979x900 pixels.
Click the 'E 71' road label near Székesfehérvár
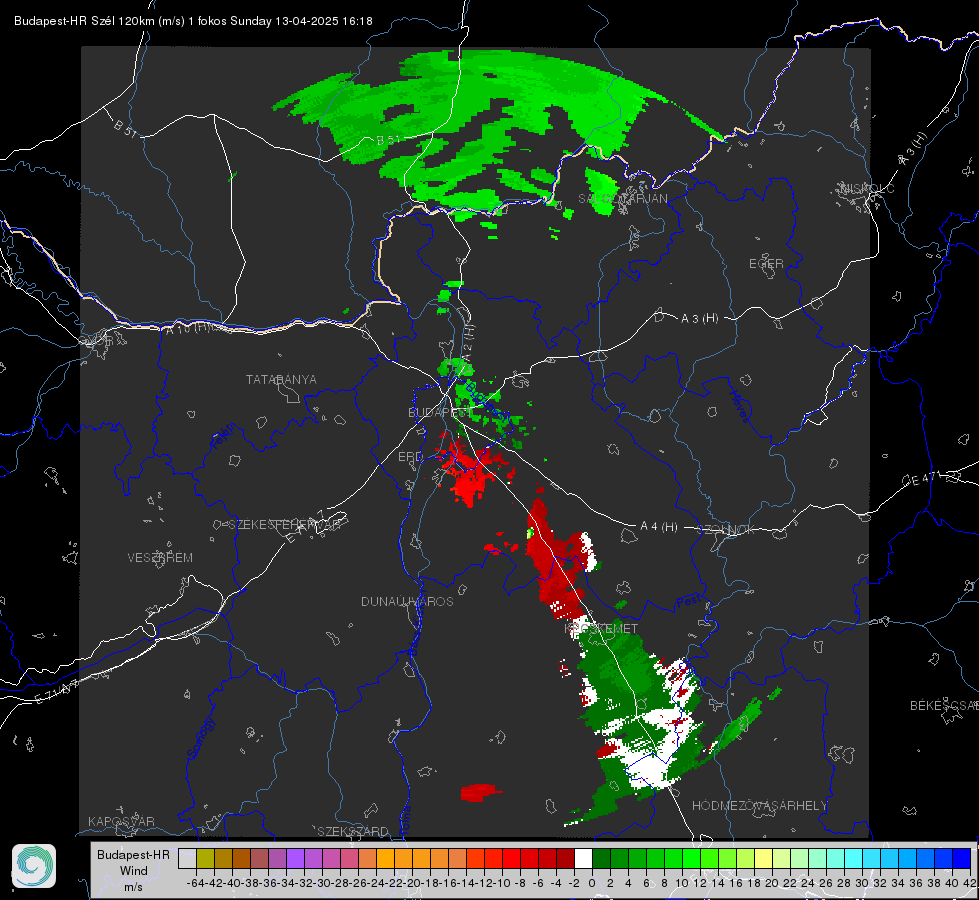(x=306, y=527)
